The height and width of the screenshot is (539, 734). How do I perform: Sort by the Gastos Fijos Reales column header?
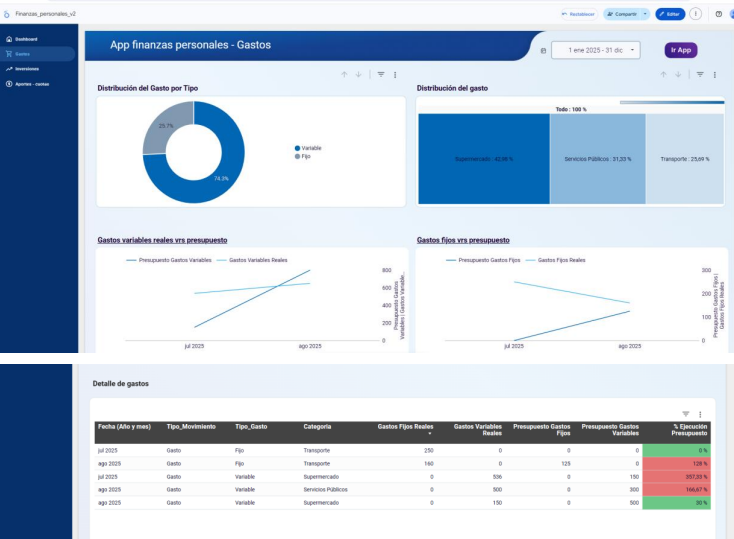405,429
